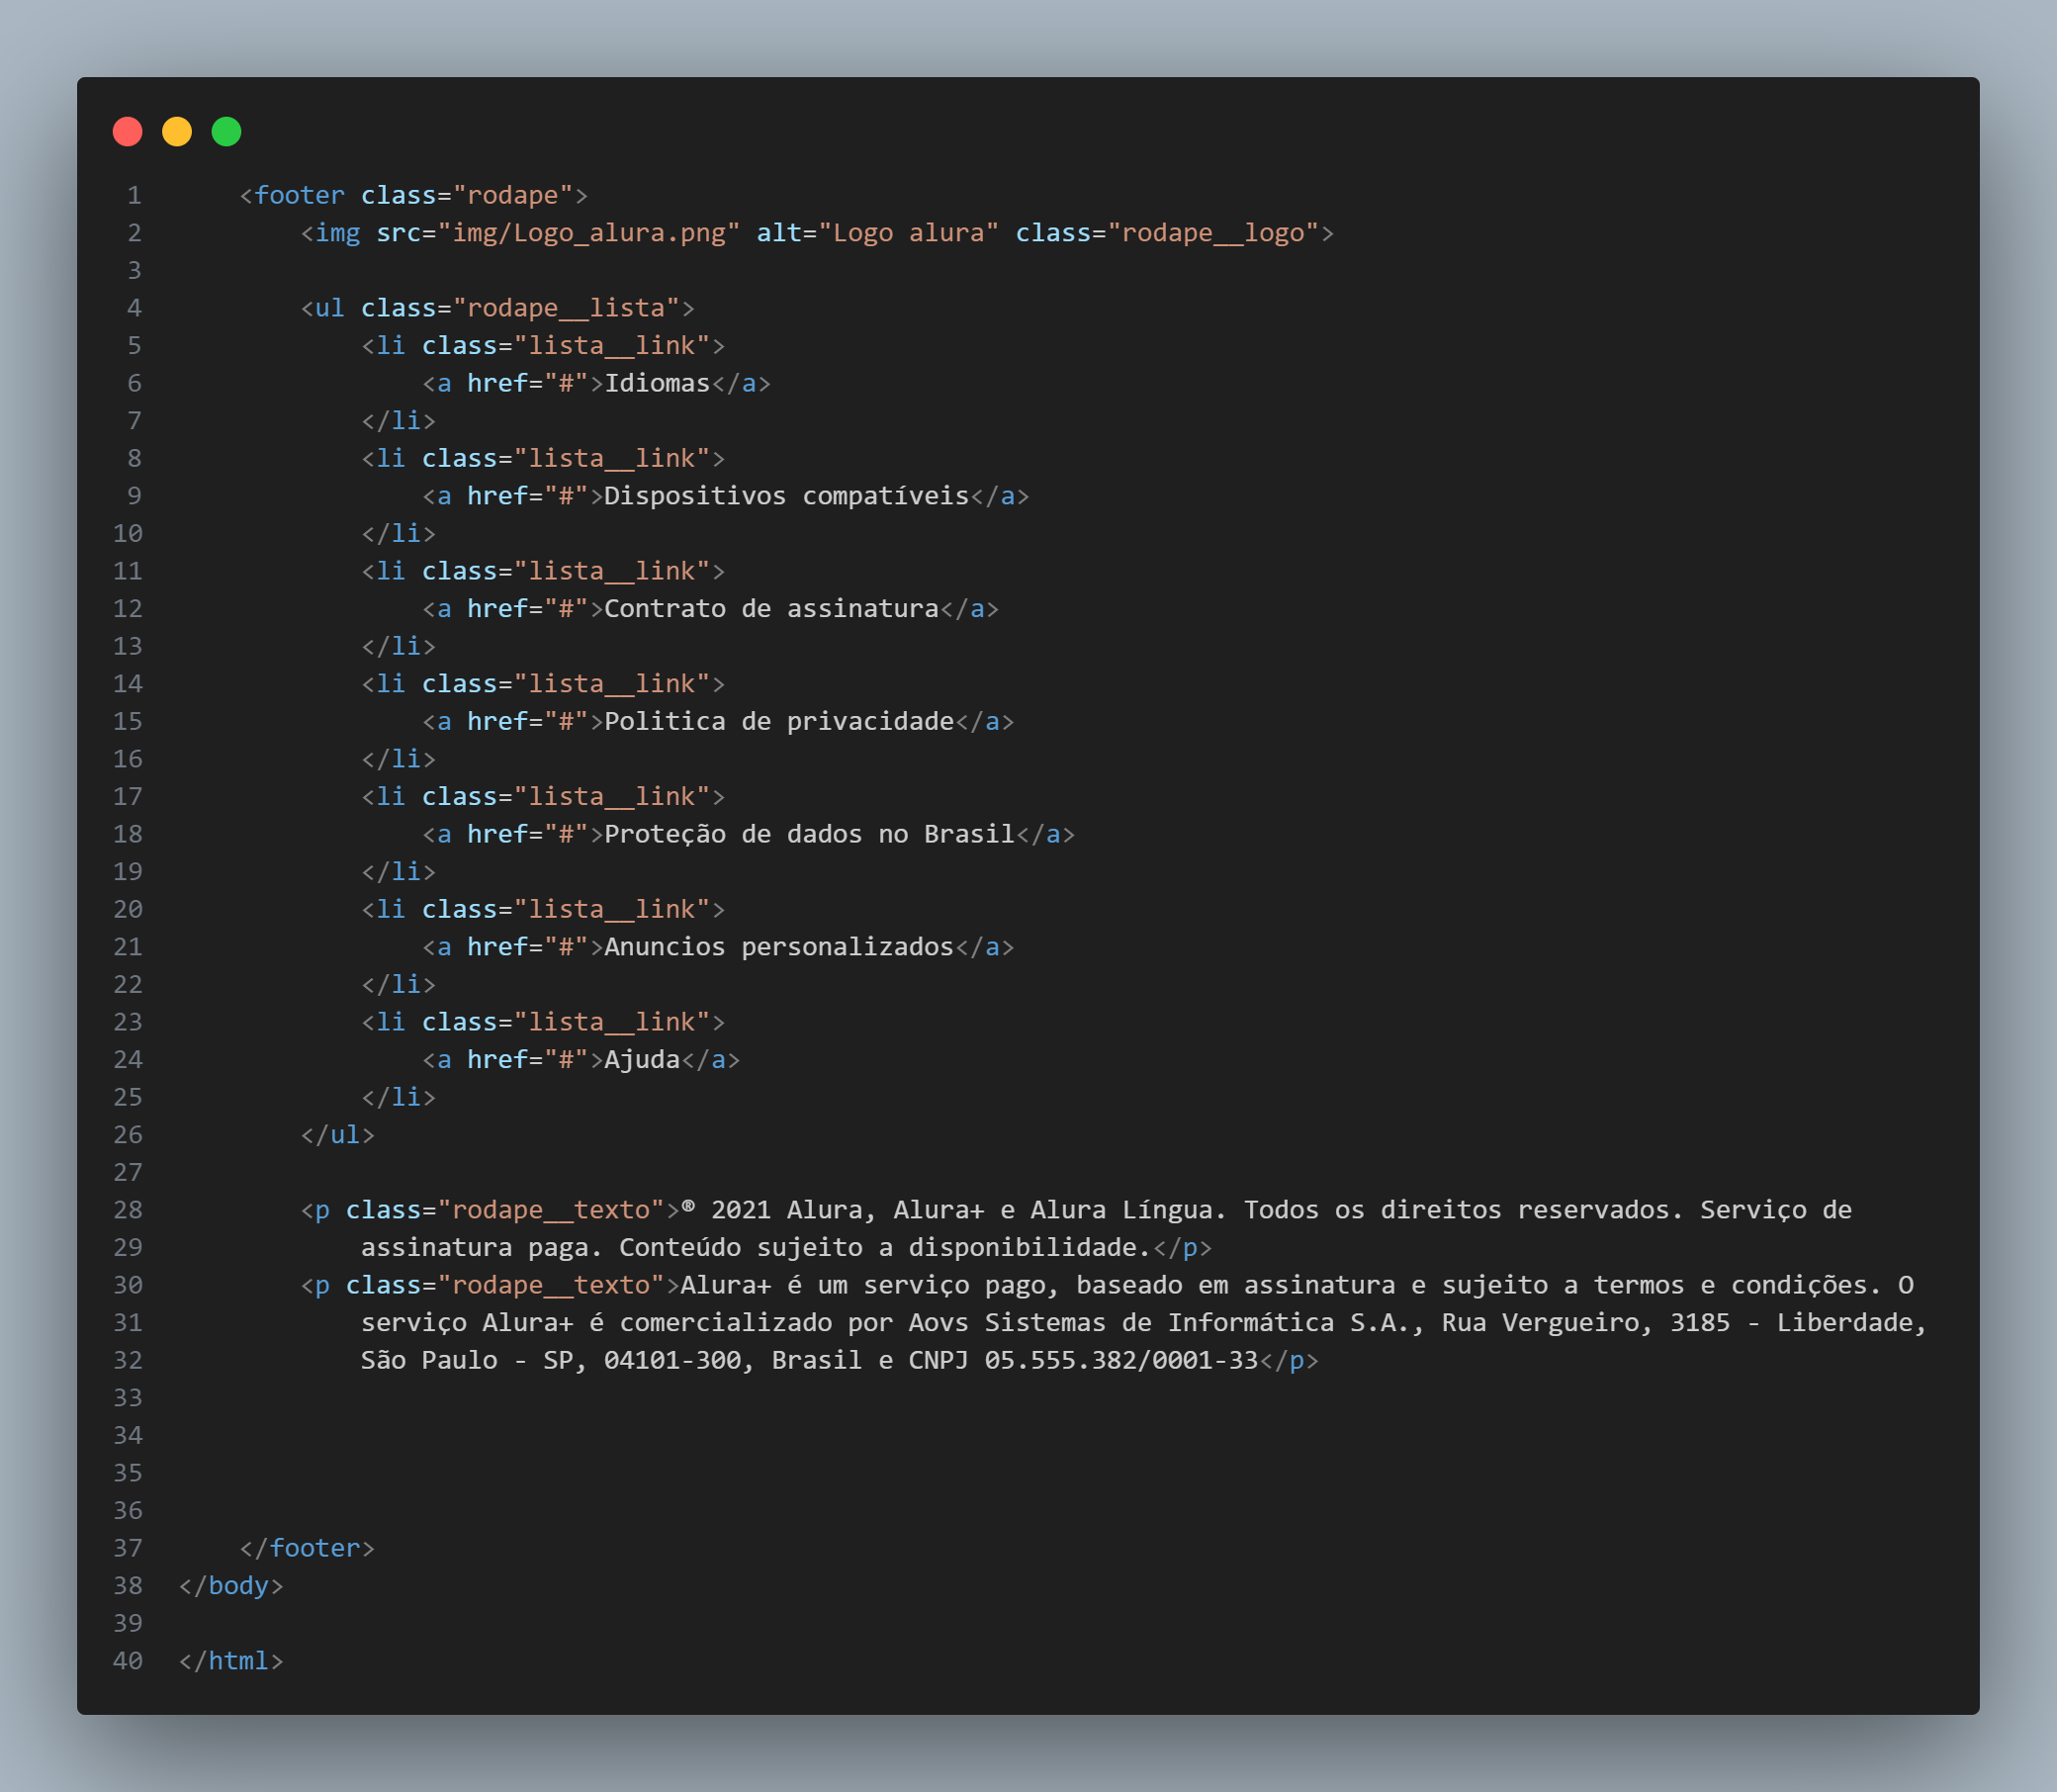This screenshot has height=1792, width=2057.
Task: Click postal code 04101-300
Action: (x=673, y=1361)
